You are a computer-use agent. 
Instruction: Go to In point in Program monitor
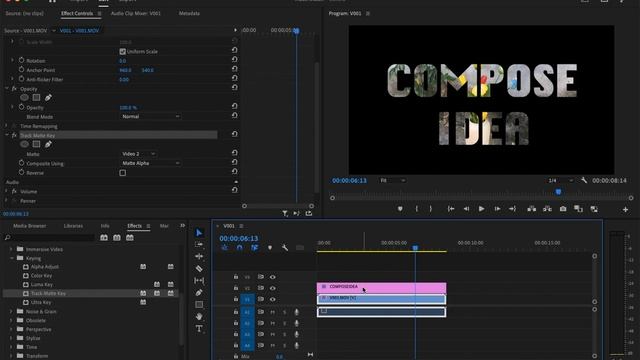click(451, 209)
